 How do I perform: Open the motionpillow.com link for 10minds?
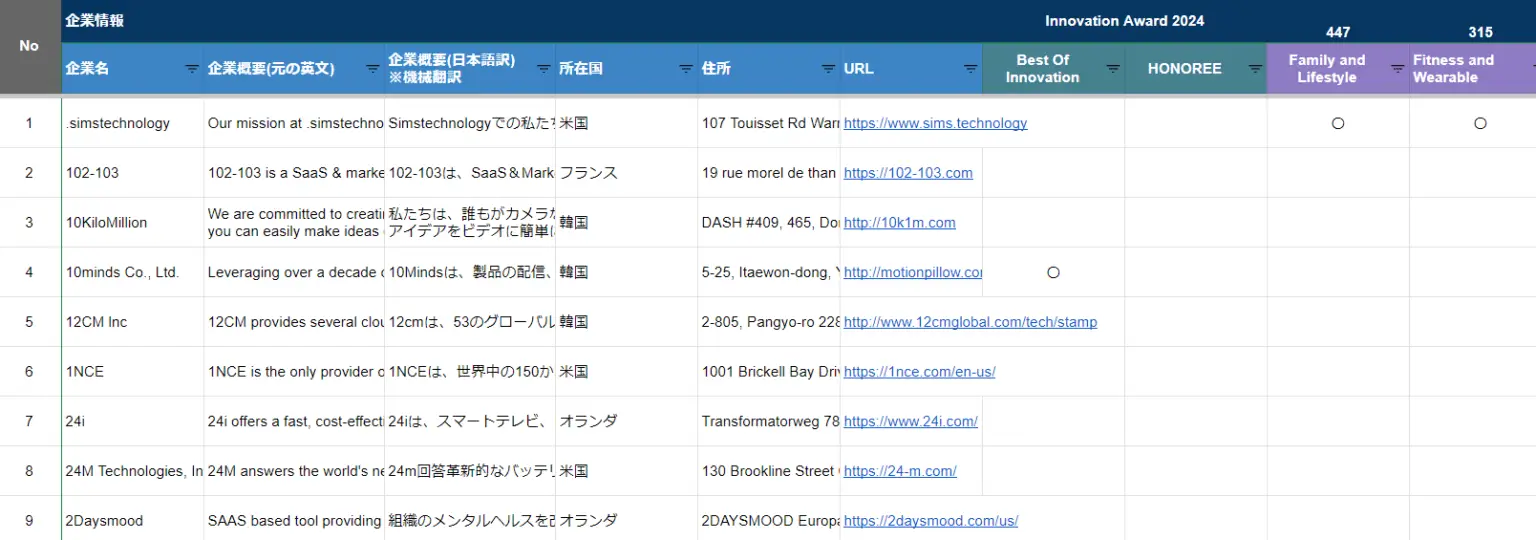point(913,272)
